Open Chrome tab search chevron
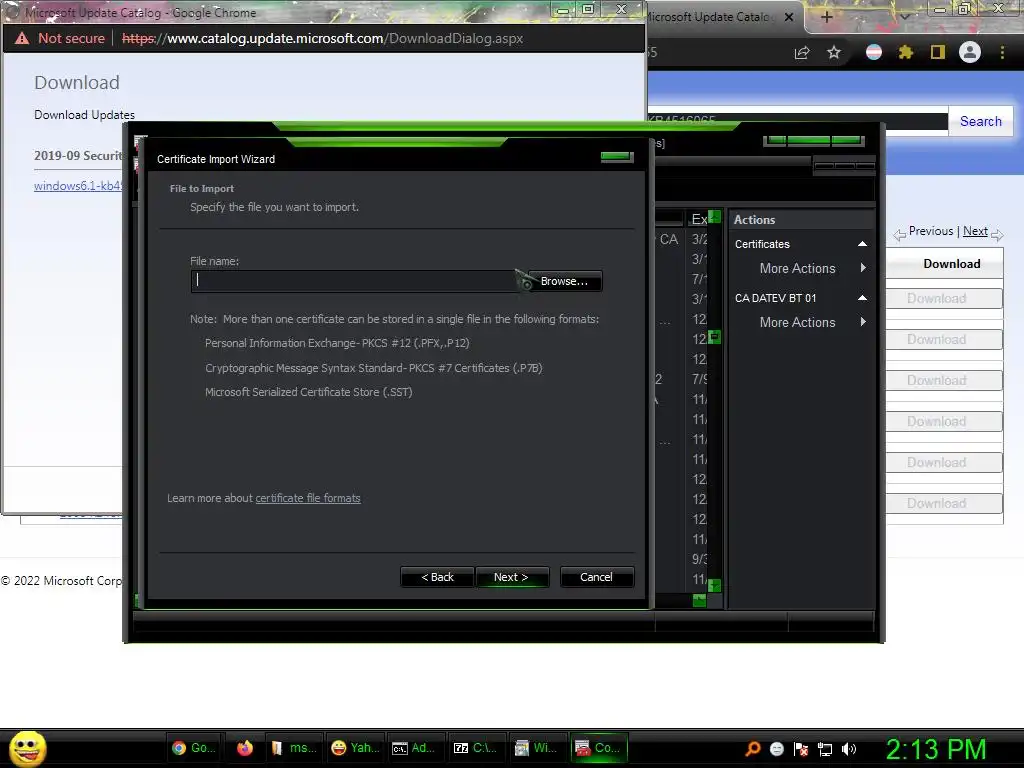This screenshot has height=768, width=1024. point(905,18)
